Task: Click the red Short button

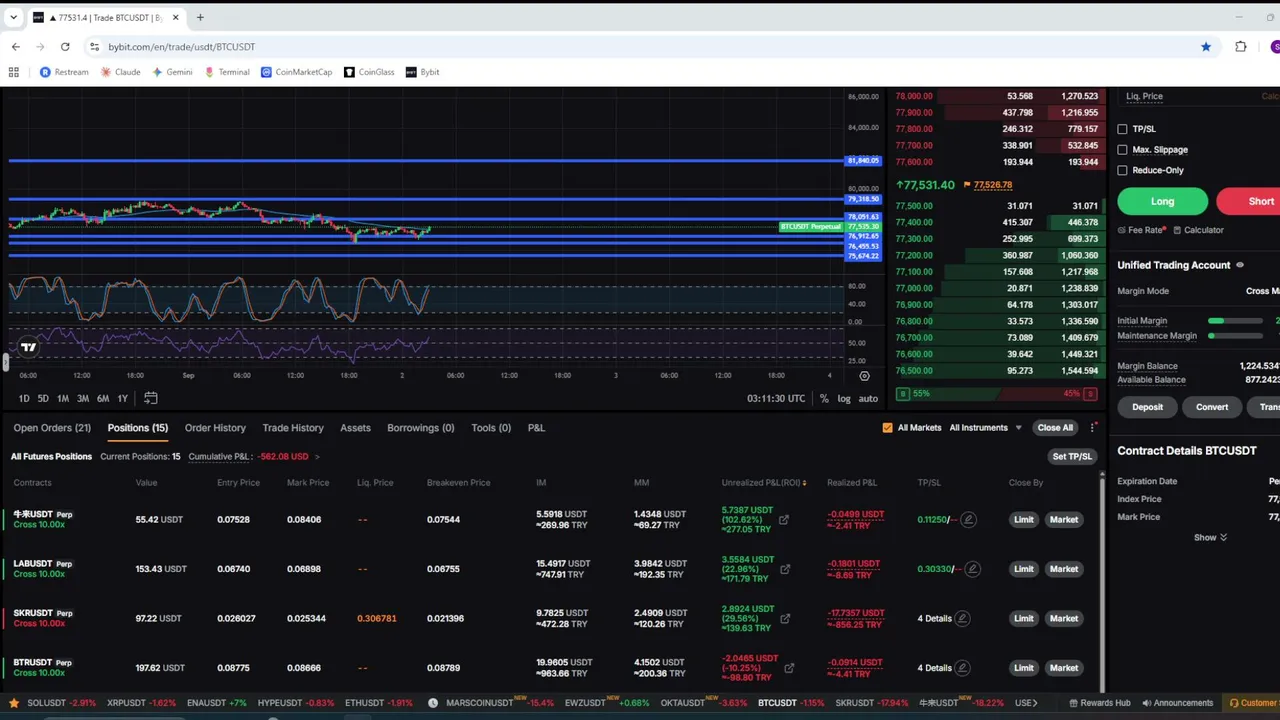Action: [1250, 201]
